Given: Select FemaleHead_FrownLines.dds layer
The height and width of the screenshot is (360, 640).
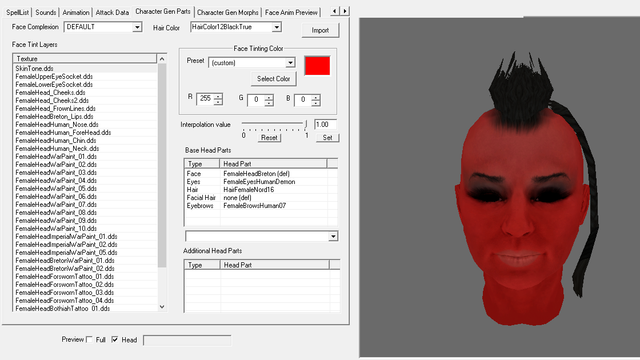Looking at the screenshot, I should point(85,109).
